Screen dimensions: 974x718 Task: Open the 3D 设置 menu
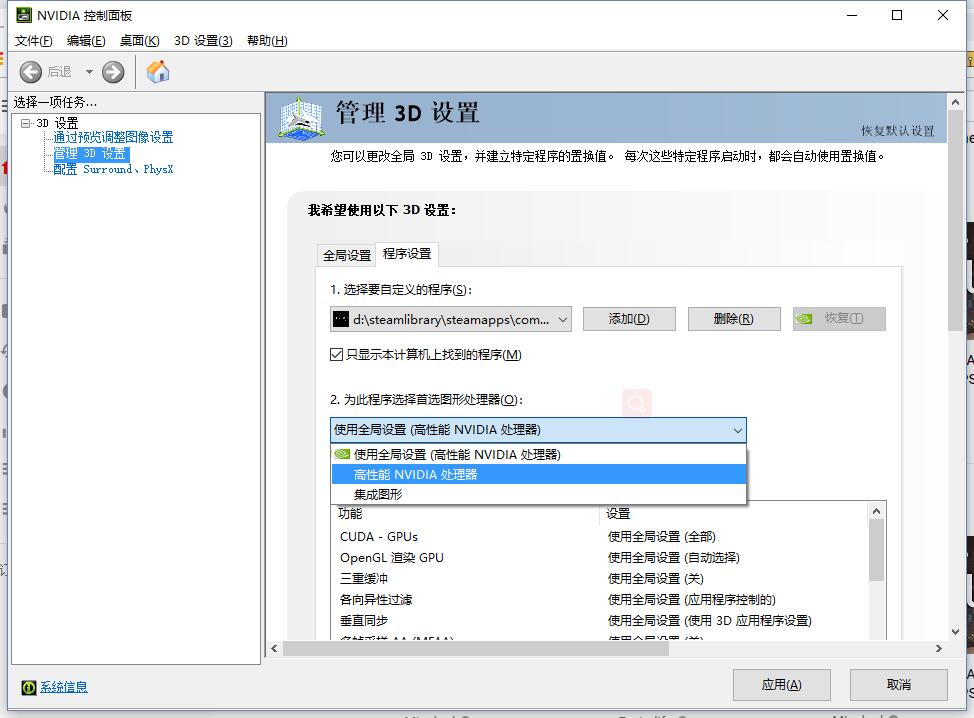click(x=203, y=40)
